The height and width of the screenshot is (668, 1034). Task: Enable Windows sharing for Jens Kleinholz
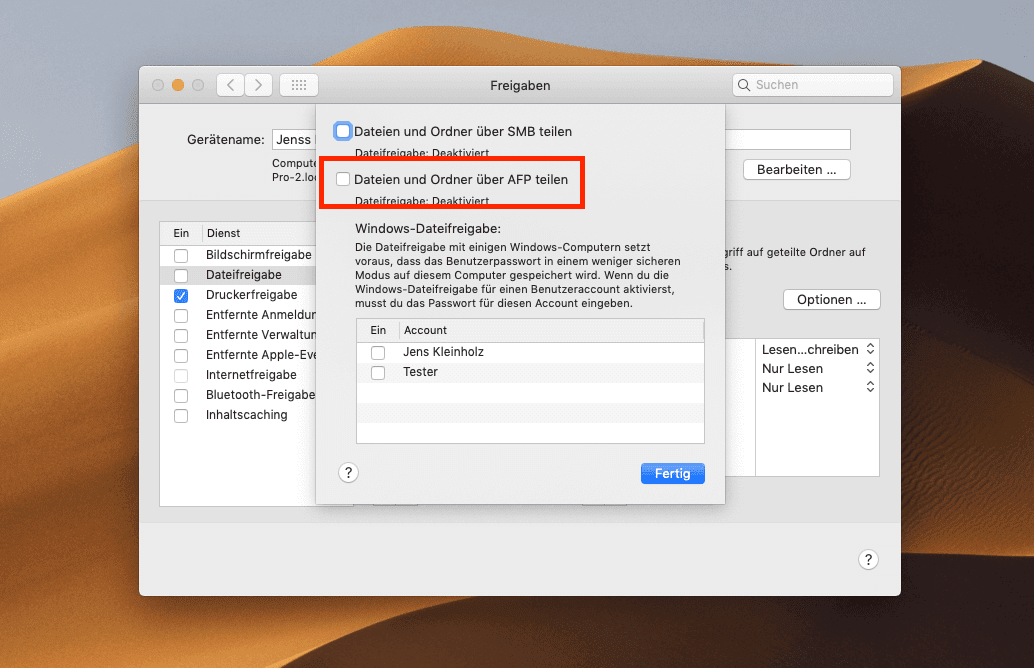[378, 352]
